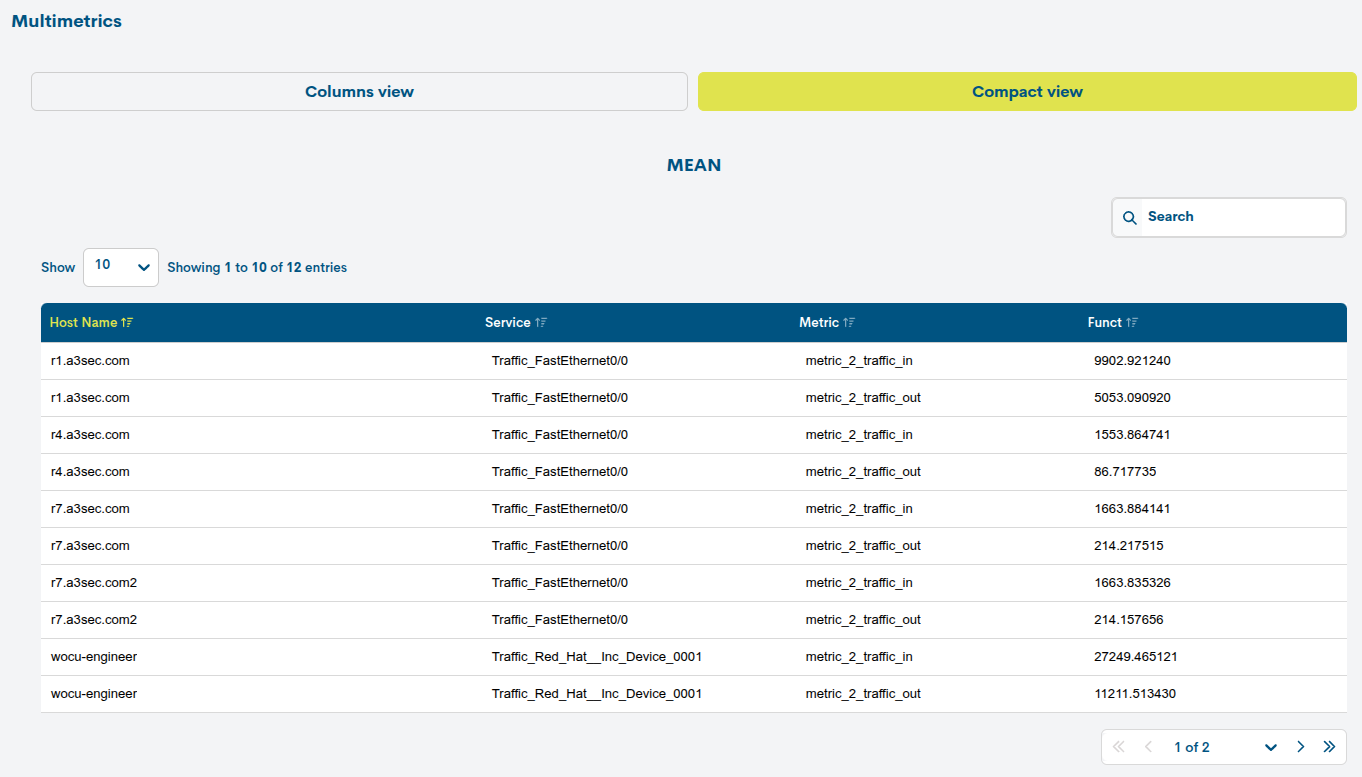This screenshot has width=1362, height=777.
Task: Sort by Funct column icon
Action: click(x=1132, y=323)
